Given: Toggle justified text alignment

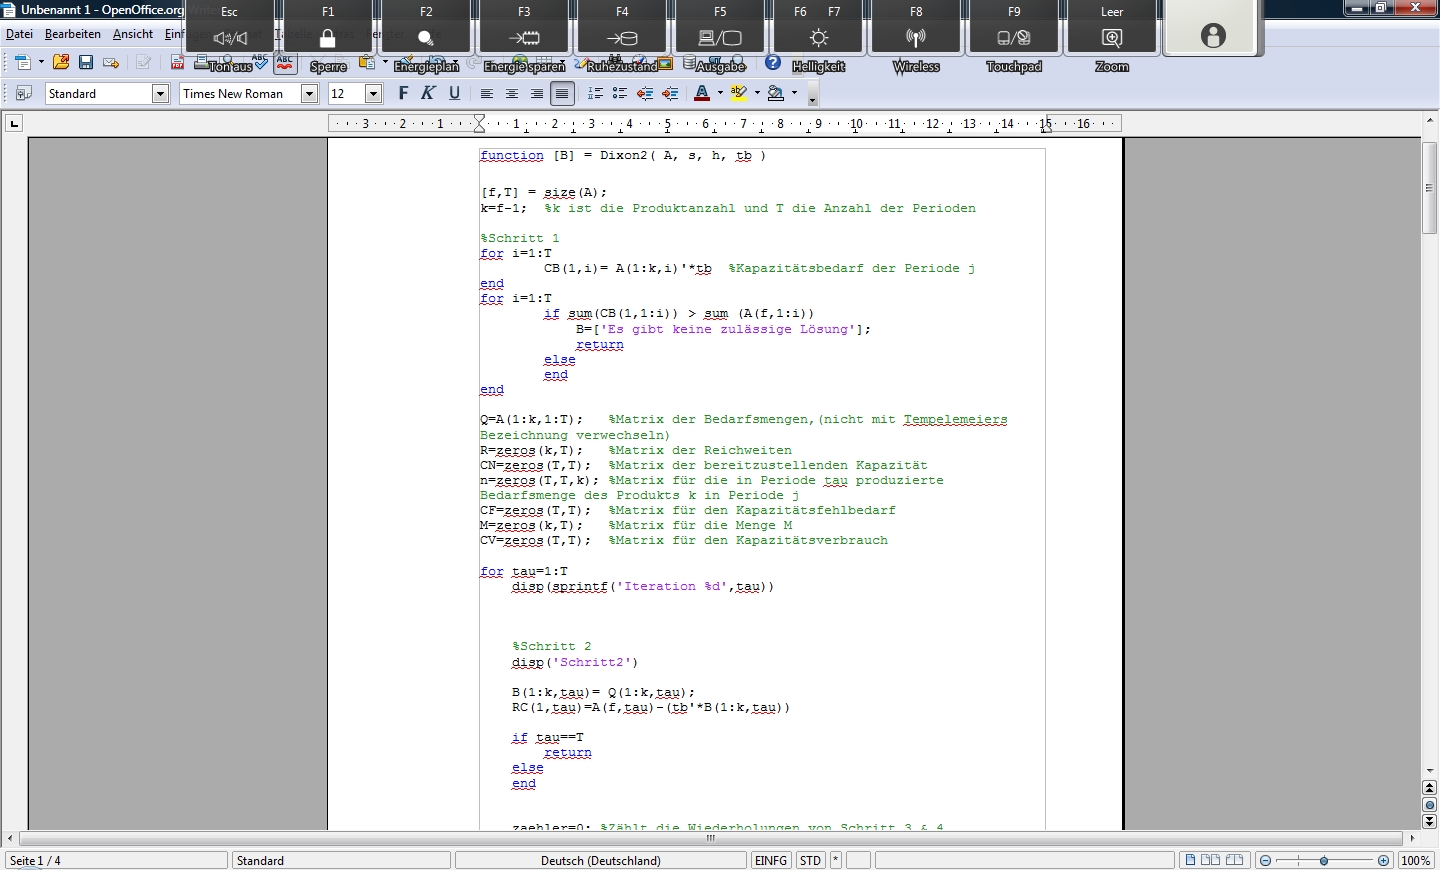Looking at the screenshot, I should pos(562,93).
